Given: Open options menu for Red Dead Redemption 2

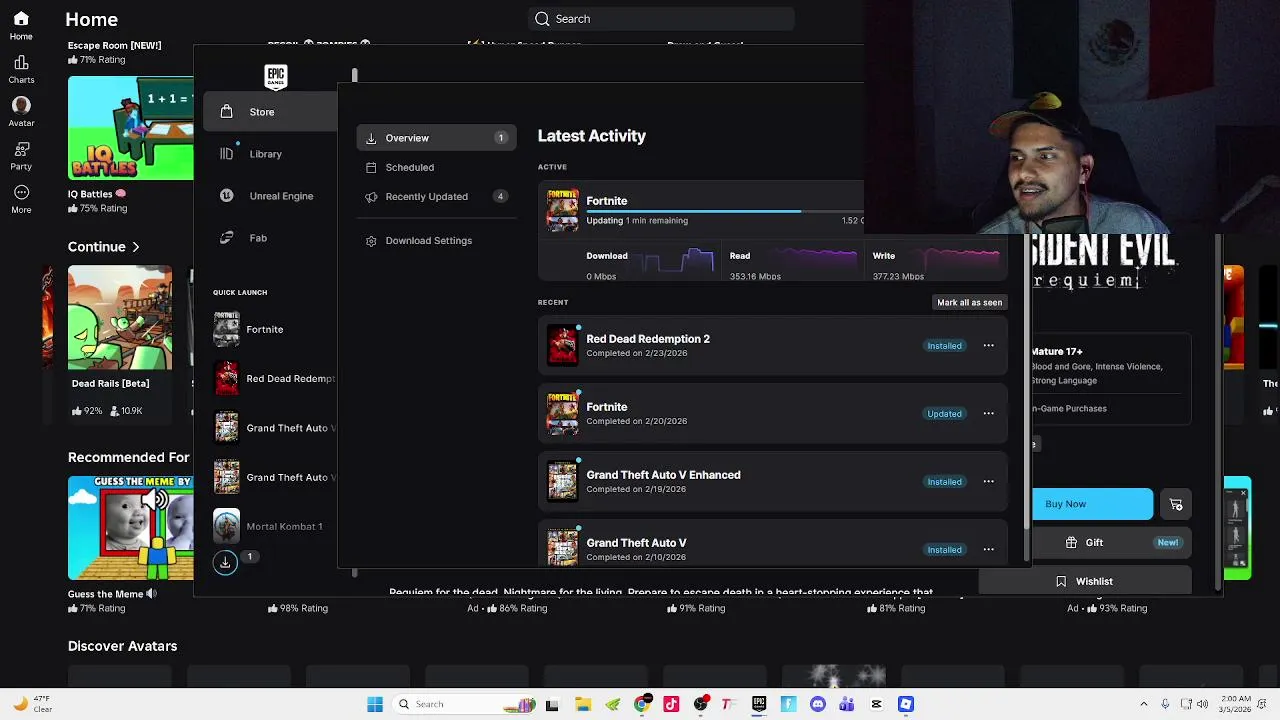Looking at the screenshot, I should pos(988,346).
